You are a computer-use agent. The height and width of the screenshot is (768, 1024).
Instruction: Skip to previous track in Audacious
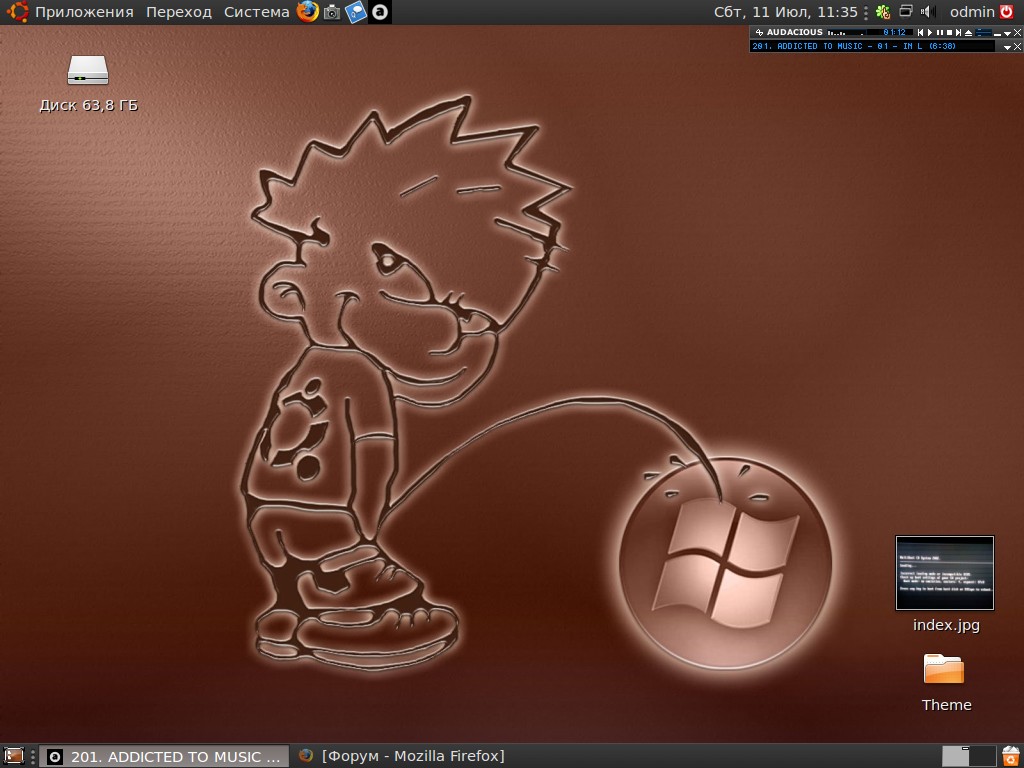tap(920, 33)
